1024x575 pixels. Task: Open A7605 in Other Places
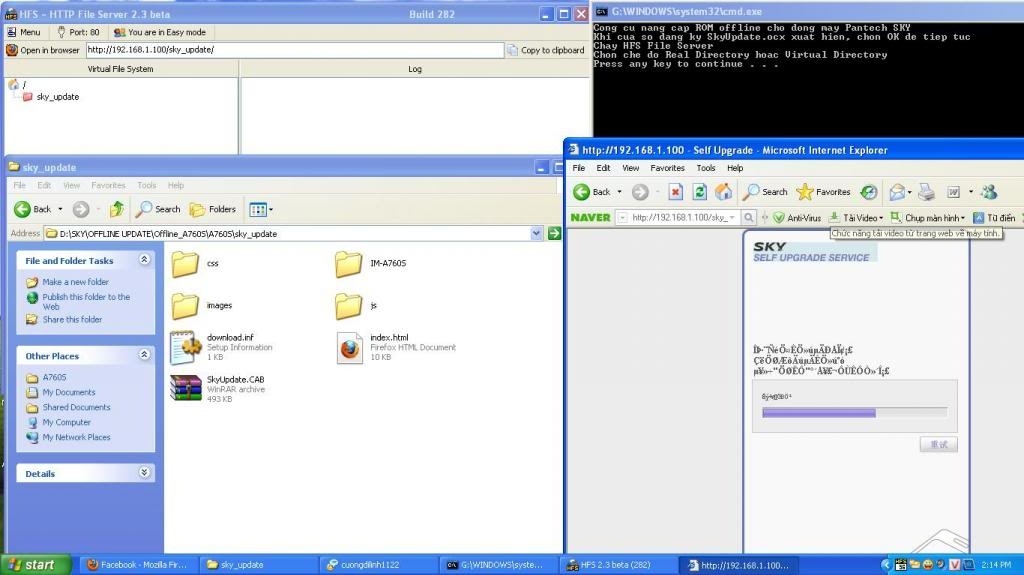coord(54,378)
